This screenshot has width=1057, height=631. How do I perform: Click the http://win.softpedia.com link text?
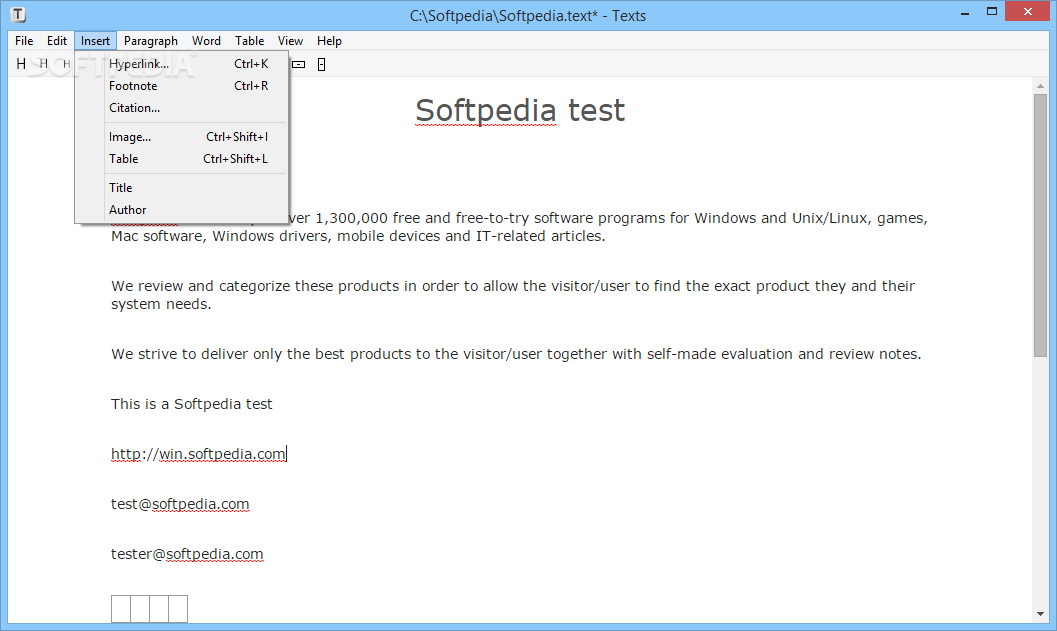[x=198, y=454]
